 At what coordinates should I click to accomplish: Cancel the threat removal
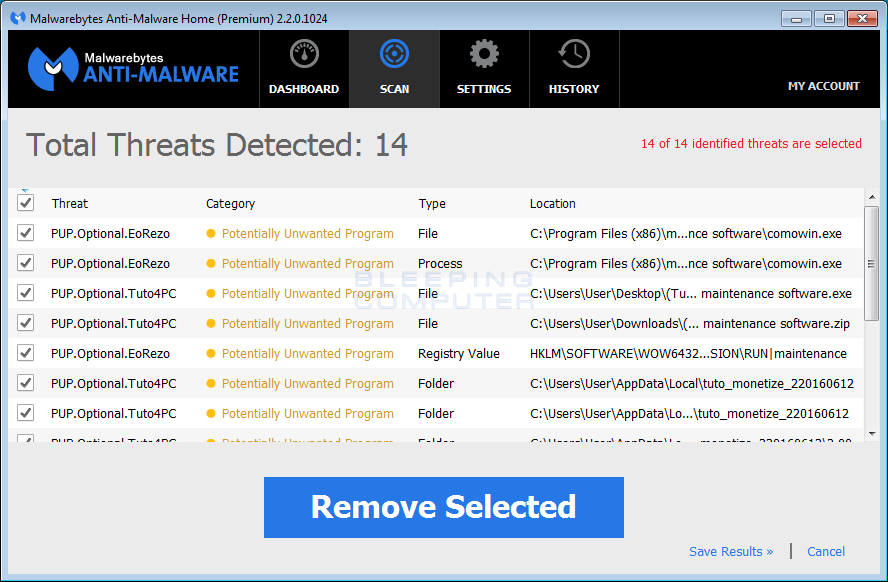(x=826, y=551)
